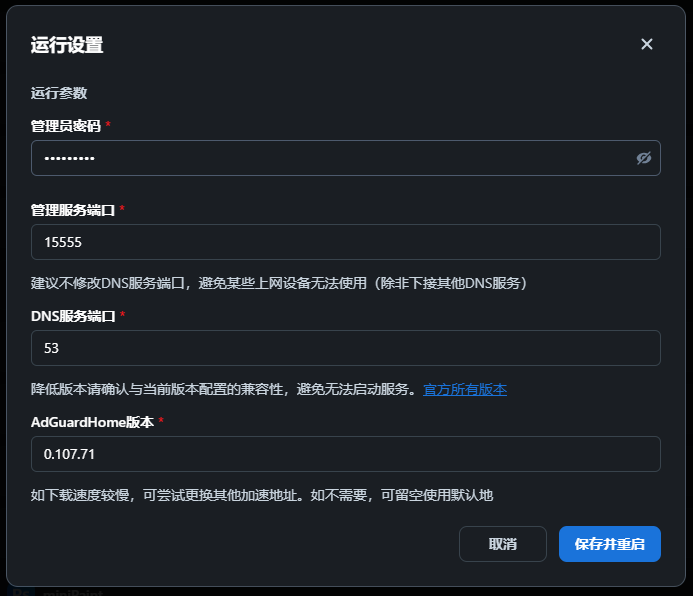Viewport: 693px width, 596px height.
Task: Click the download speed hint text
Action: [x=263, y=495]
